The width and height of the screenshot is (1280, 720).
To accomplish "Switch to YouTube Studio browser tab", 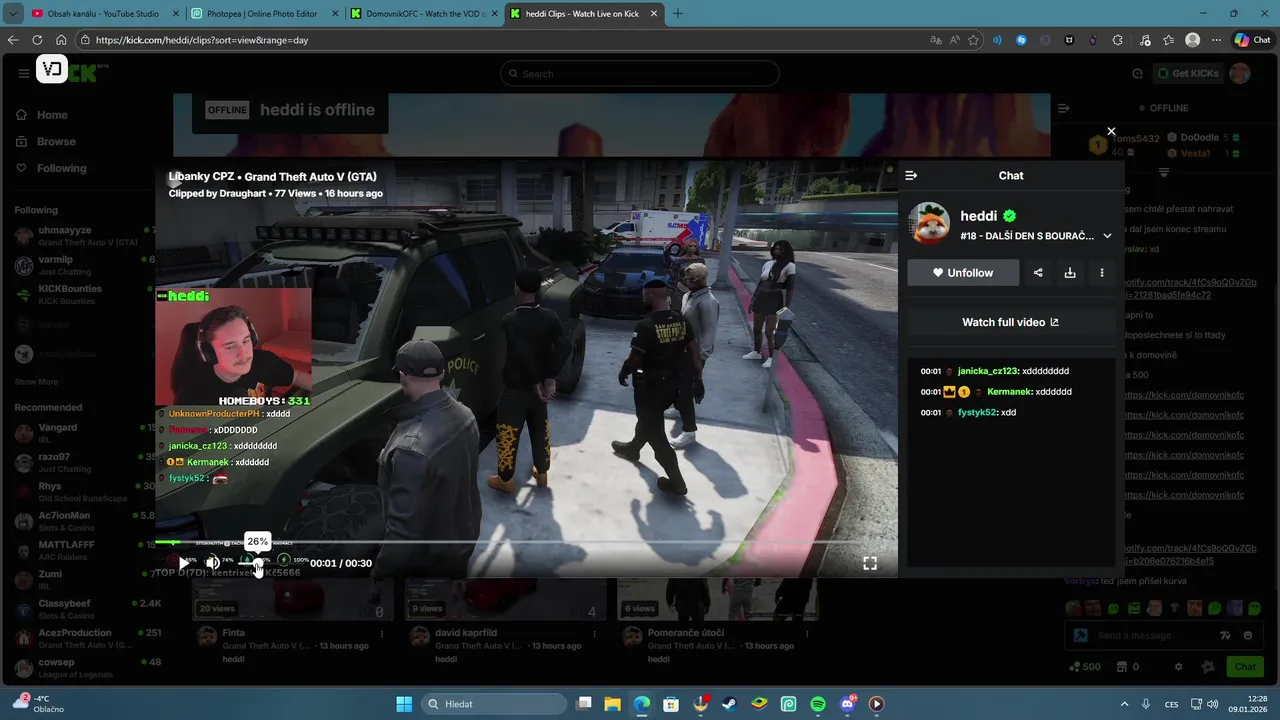I will [x=104, y=14].
